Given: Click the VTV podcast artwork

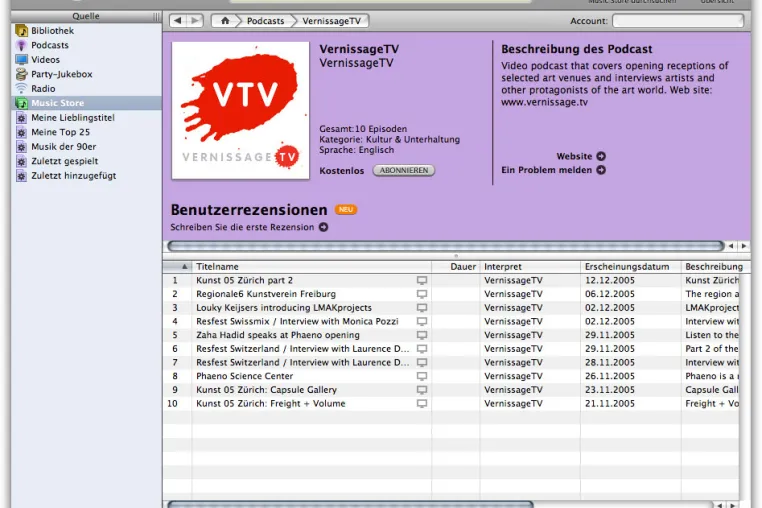Looking at the screenshot, I should click(241, 110).
